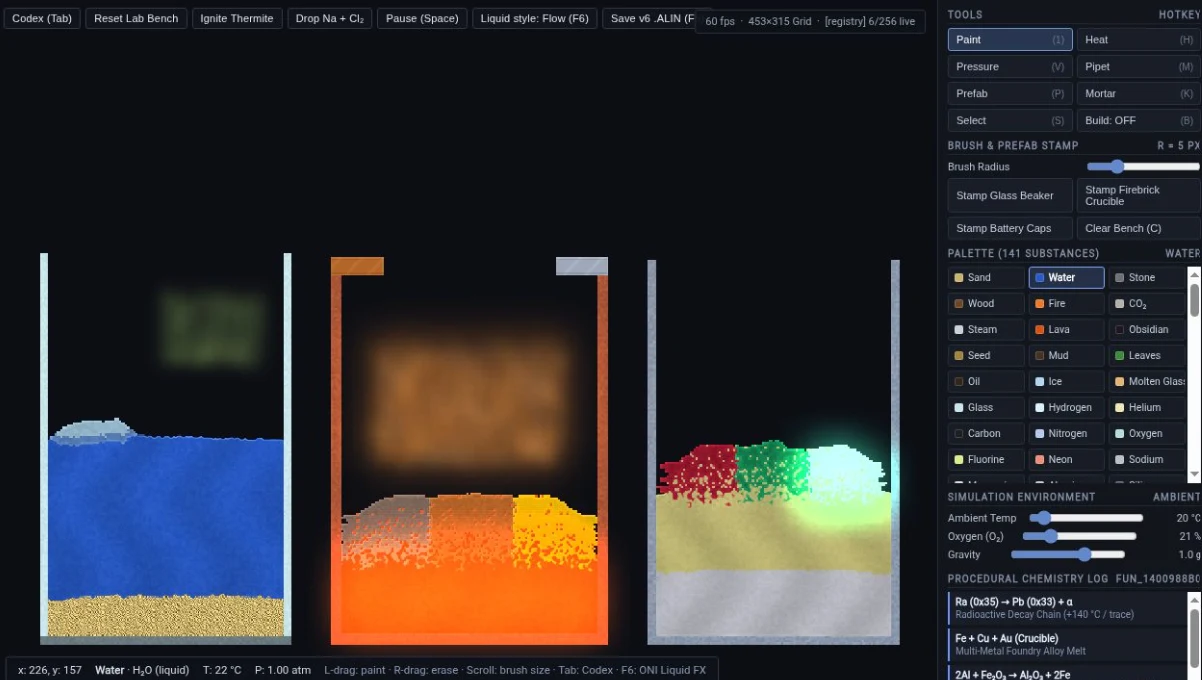Pick Sand from the palette
This screenshot has height=680, width=1202.
click(x=986, y=277)
